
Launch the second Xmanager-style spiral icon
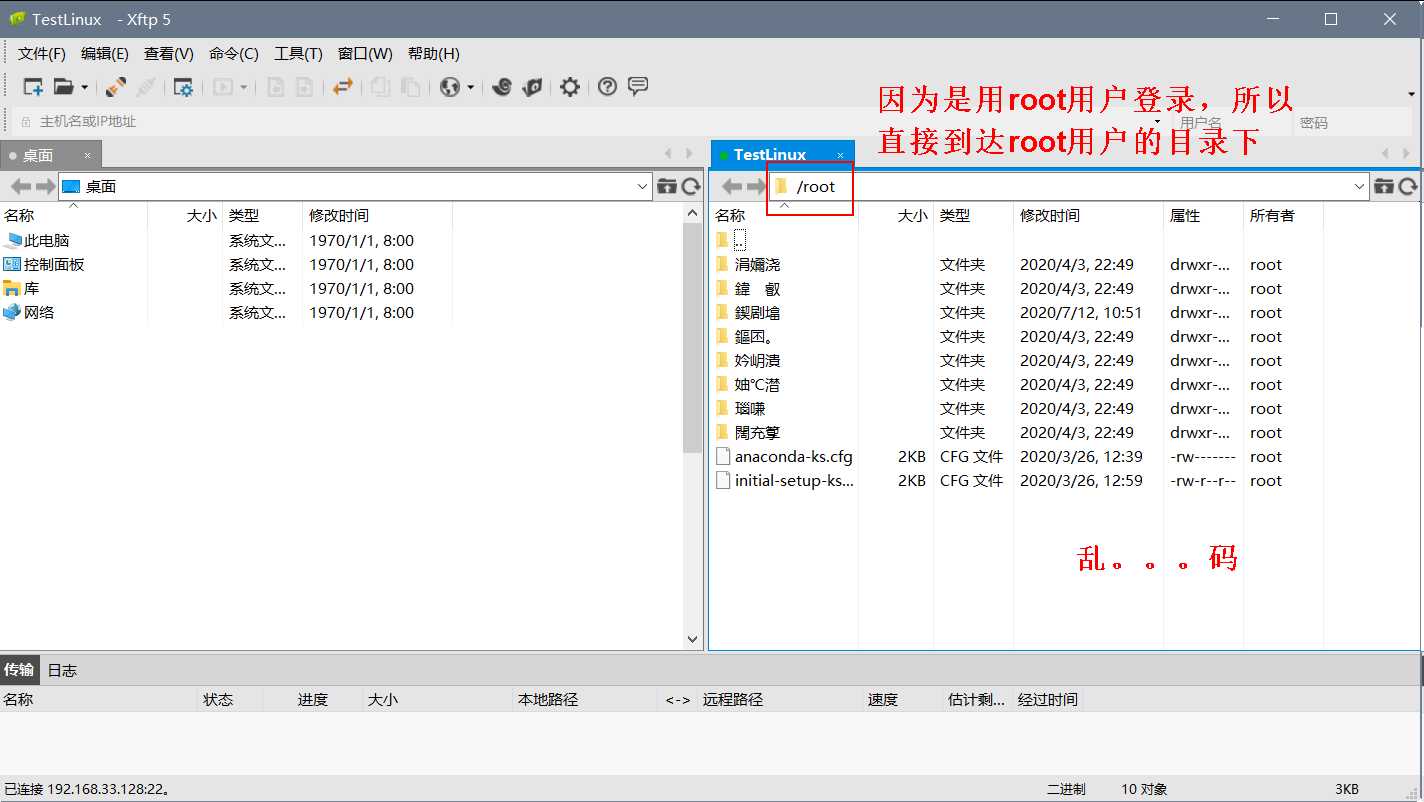533,87
